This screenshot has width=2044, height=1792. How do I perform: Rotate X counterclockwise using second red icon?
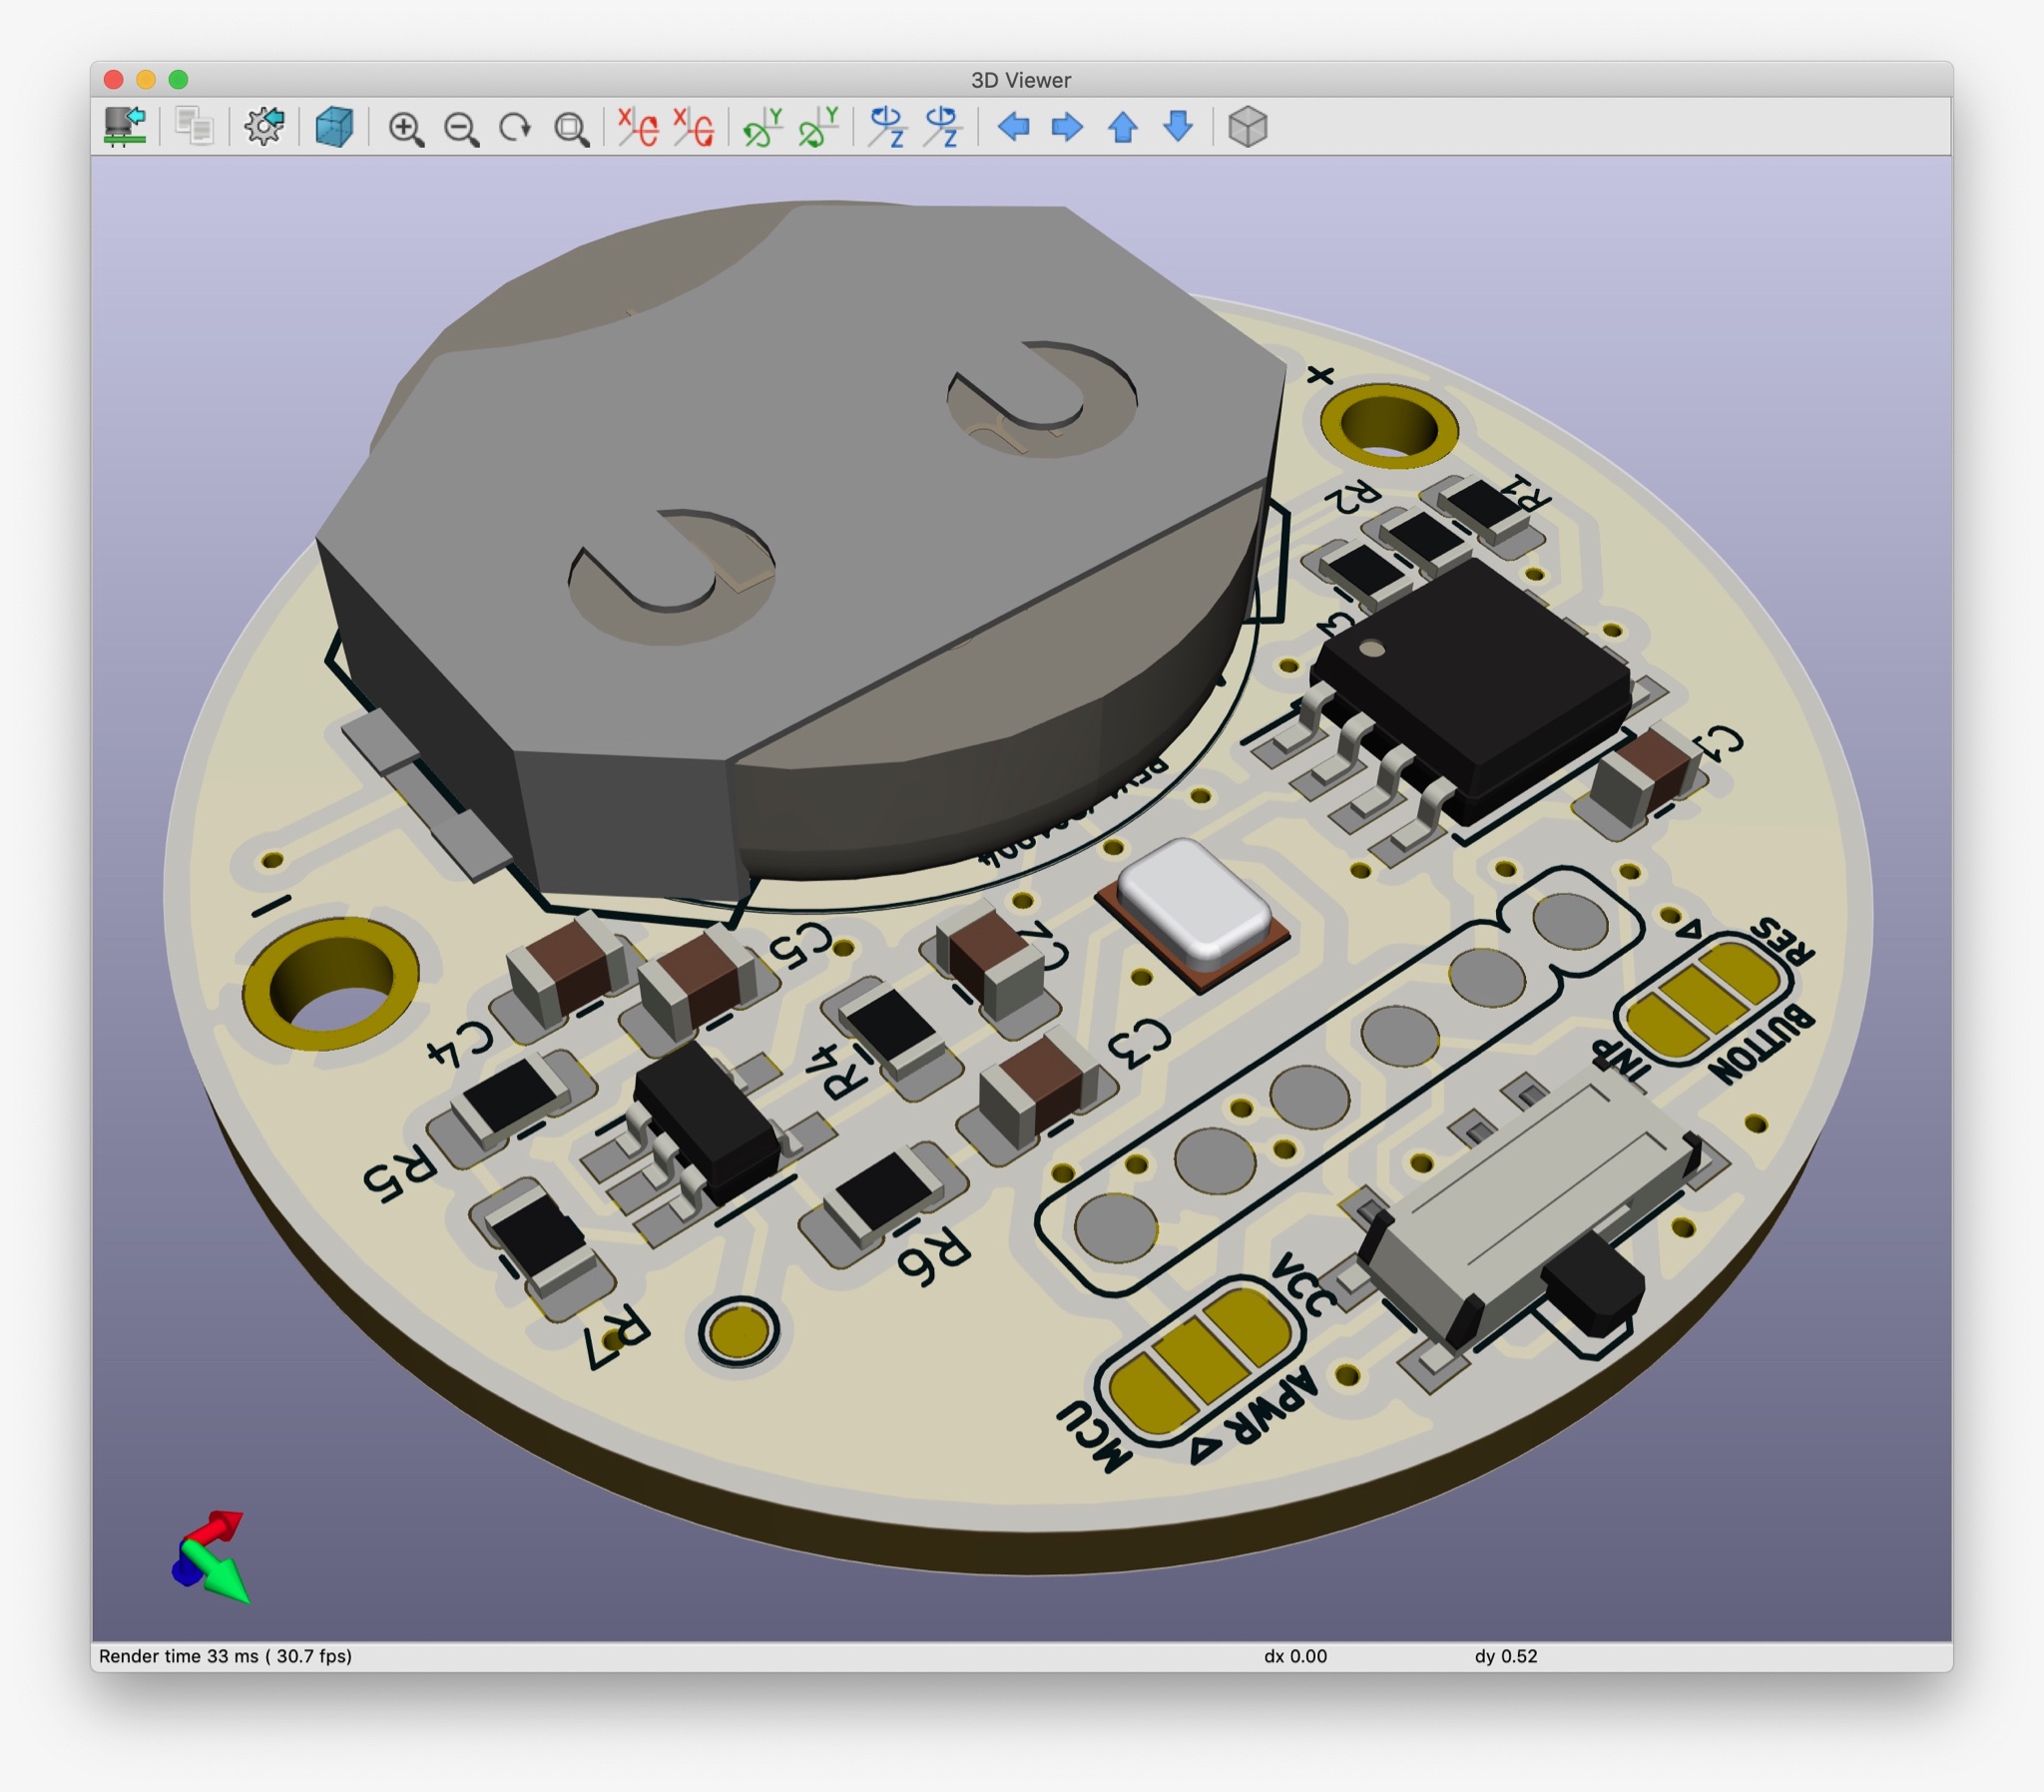coord(694,127)
